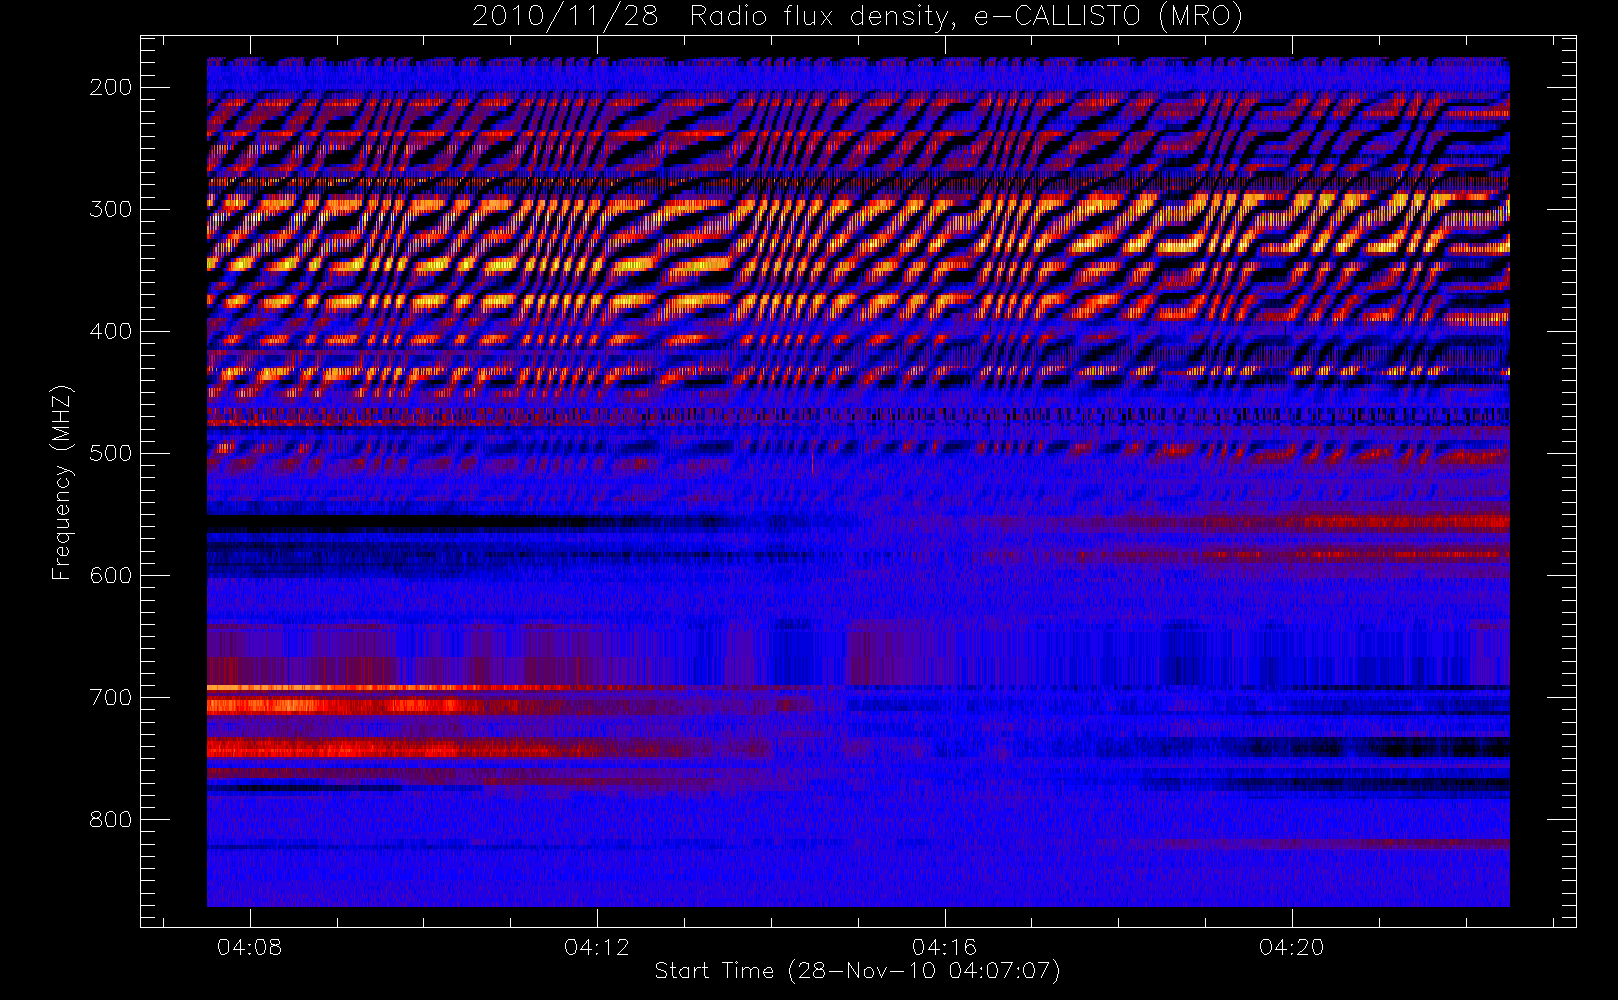Click the 400 frequency tick label

tap(110, 331)
